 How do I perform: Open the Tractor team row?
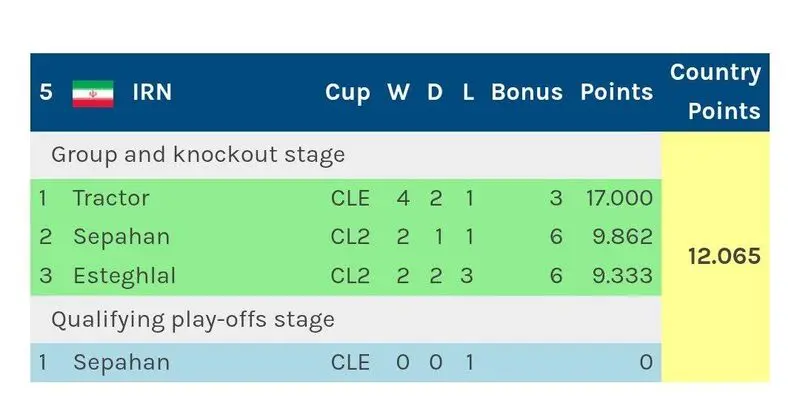[x=346, y=198]
